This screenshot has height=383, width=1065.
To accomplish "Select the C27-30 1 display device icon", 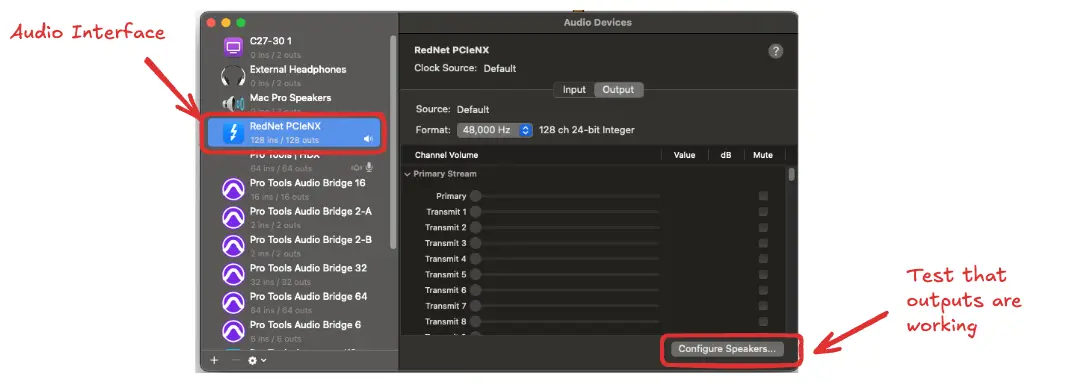I will [233, 48].
